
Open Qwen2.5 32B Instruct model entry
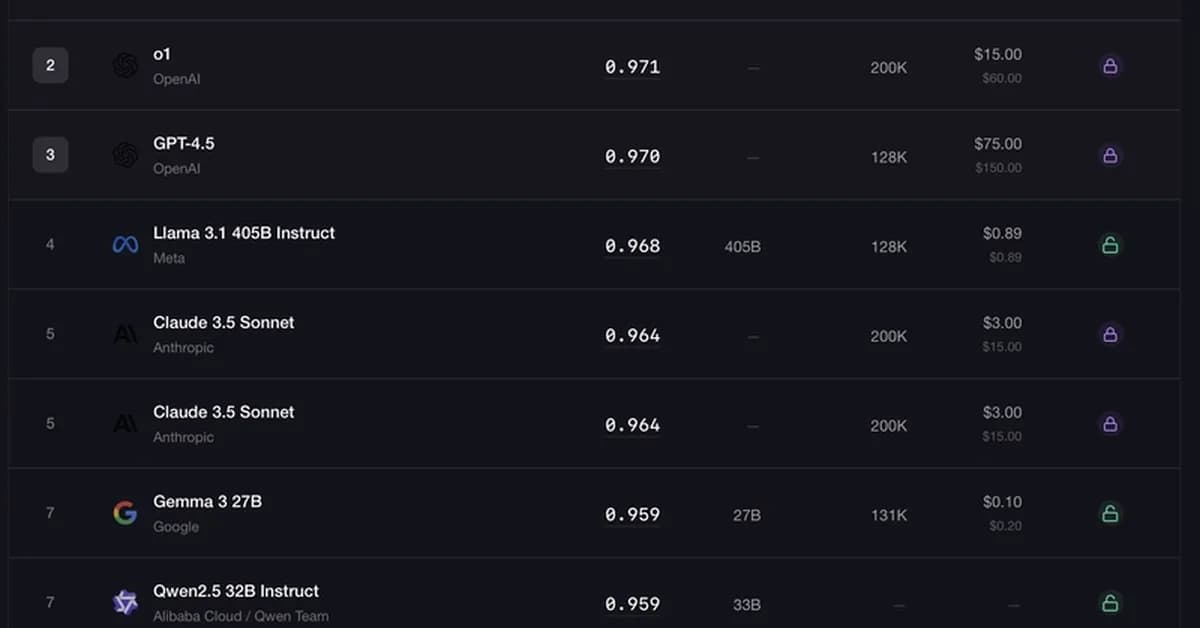coord(236,591)
